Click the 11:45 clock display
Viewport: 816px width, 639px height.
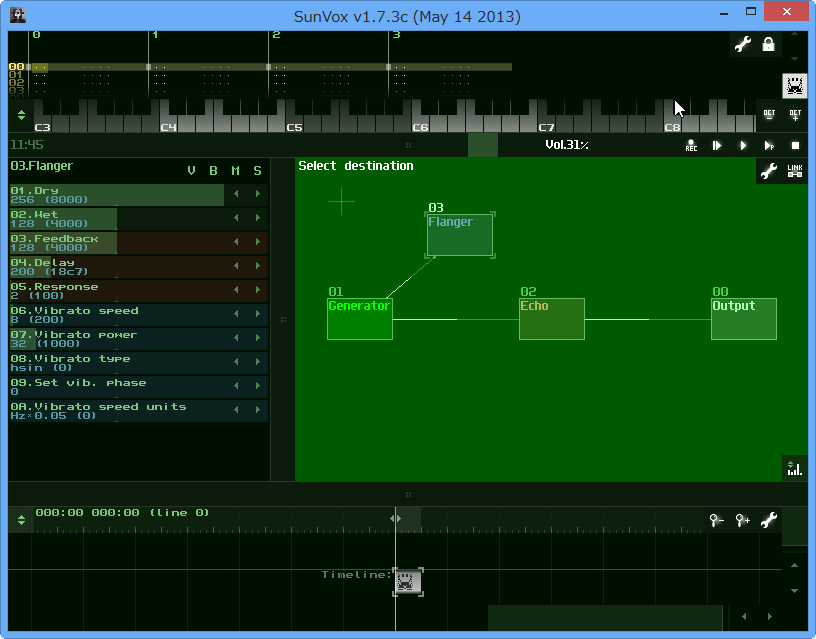pyautogui.click(x=27, y=145)
